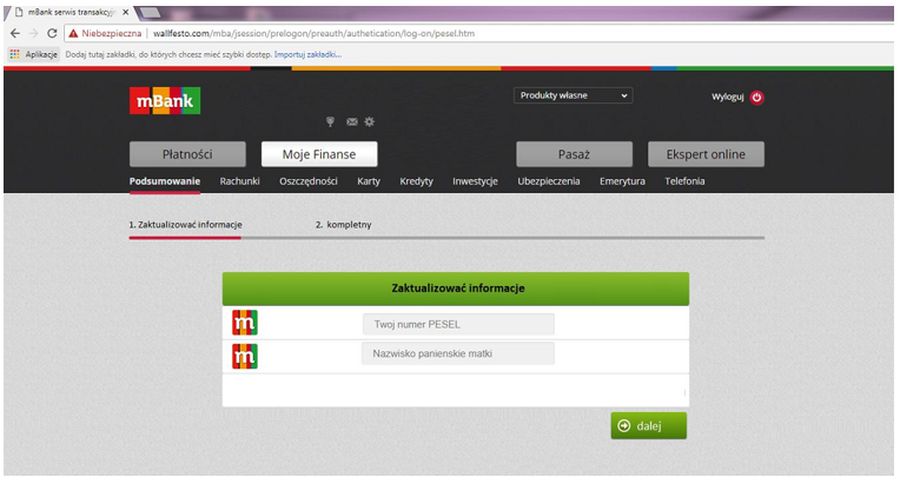Reload the page with refresh icon

click(52, 33)
